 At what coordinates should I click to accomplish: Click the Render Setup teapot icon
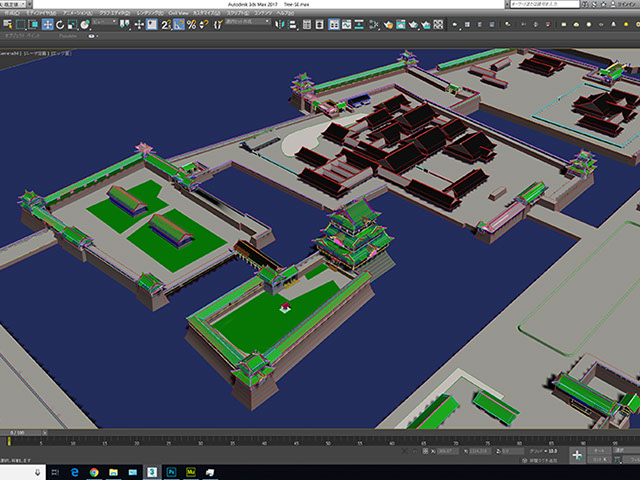399,24
